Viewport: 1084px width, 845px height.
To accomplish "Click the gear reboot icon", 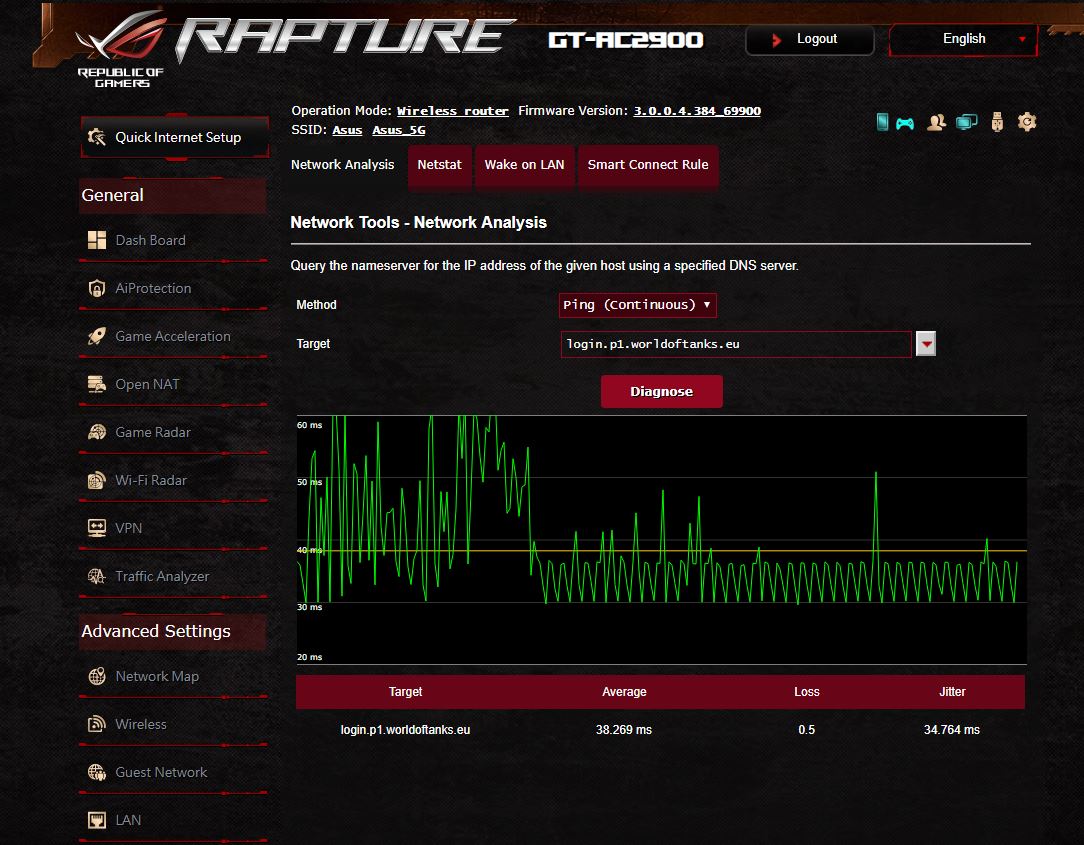I will click(1027, 122).
